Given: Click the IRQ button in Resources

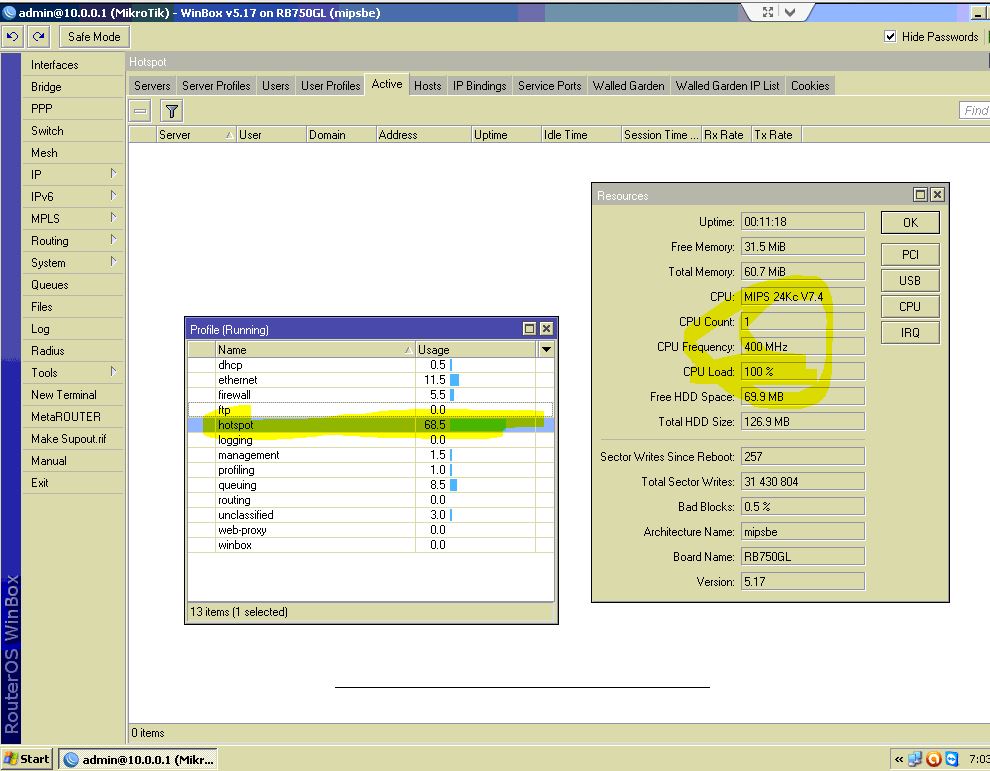Looking at the screenshot, I should (x=909, y=333).
